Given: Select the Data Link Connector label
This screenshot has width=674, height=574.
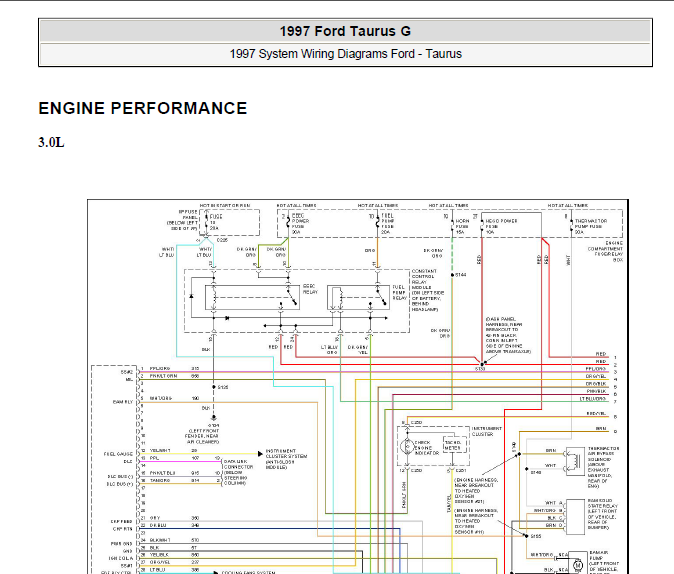Looking at the screenshot, I should [239, 472].
